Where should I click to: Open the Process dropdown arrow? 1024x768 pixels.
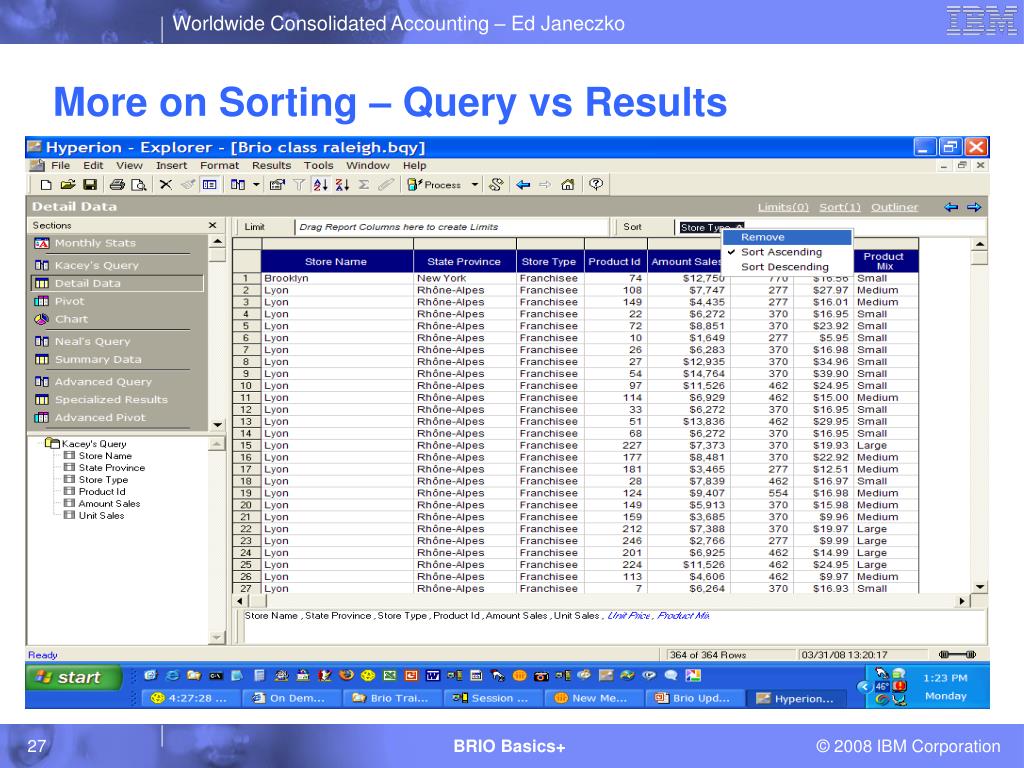tap(475, 185)
